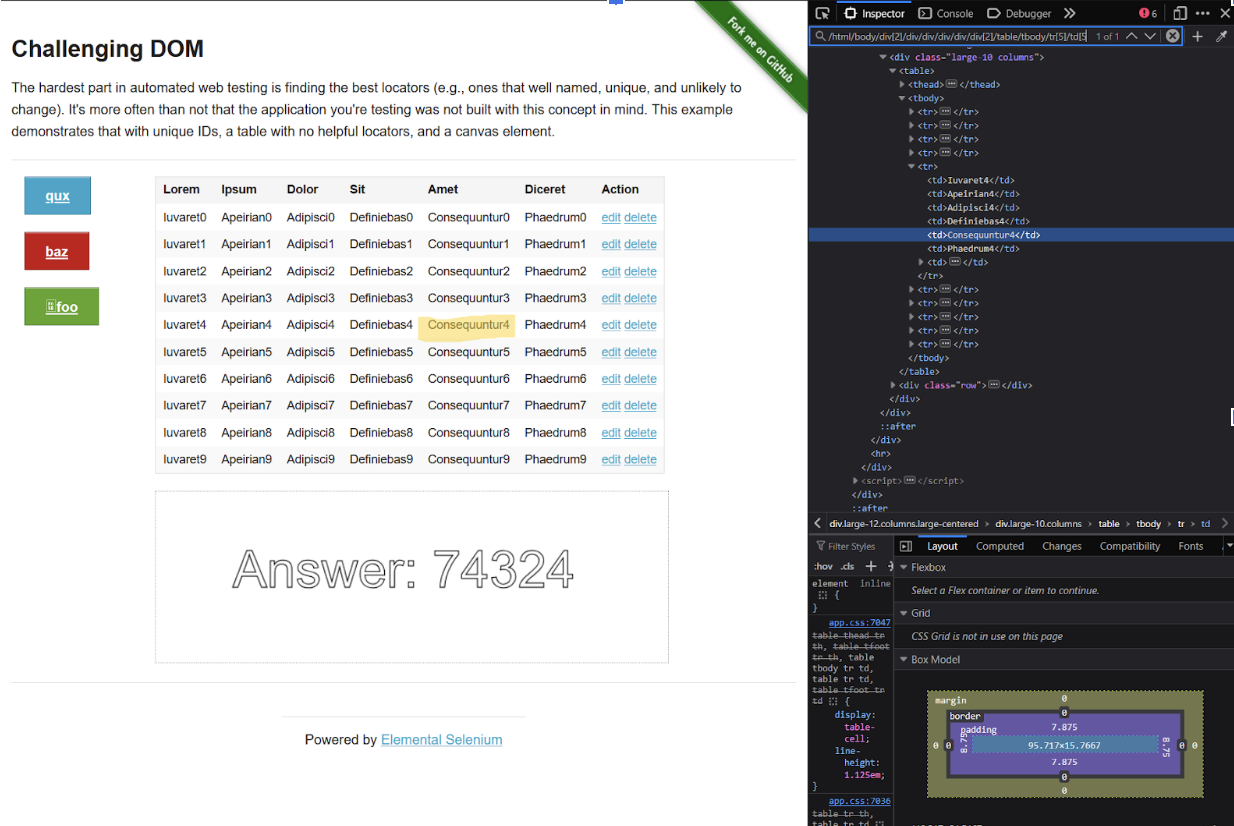Screen dimensions: 1234x826
Task: Select the eyedropper color picker tool
Action: coord(1221,36)
